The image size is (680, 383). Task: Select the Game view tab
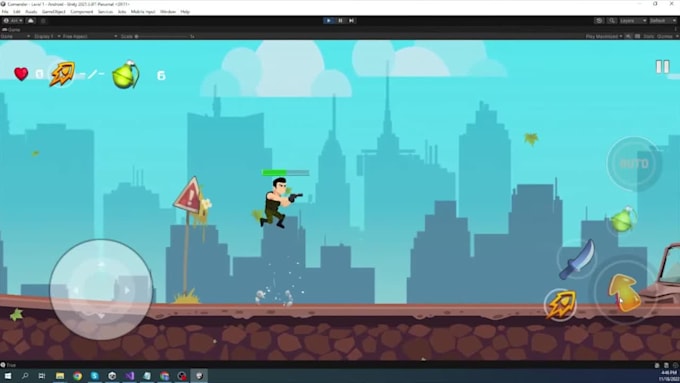[12, 29]
